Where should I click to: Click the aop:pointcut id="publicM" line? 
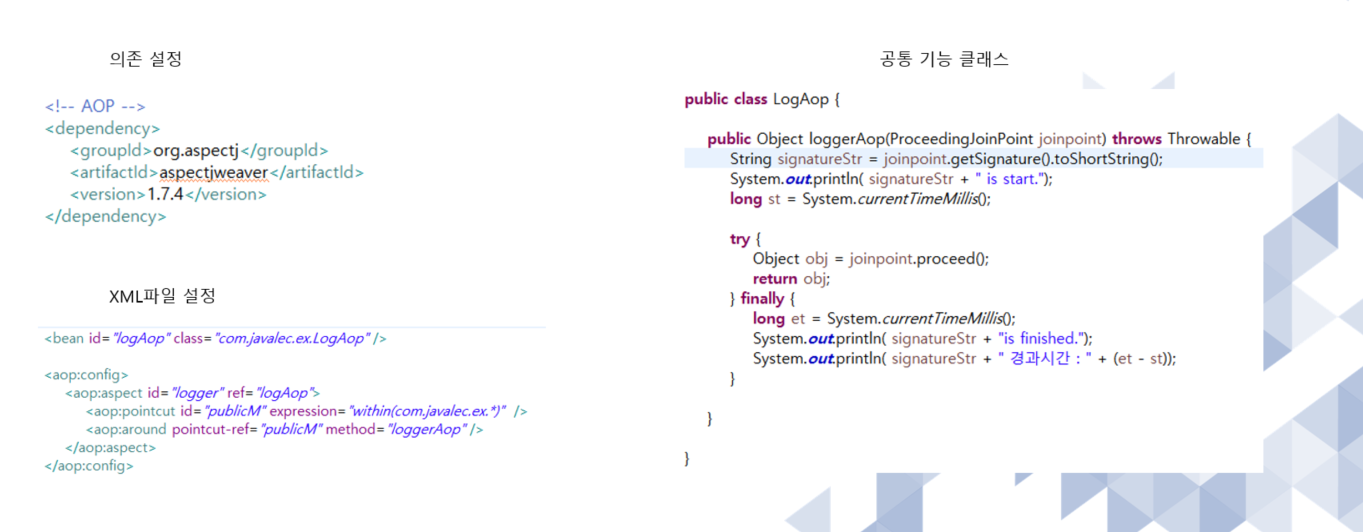306,411
